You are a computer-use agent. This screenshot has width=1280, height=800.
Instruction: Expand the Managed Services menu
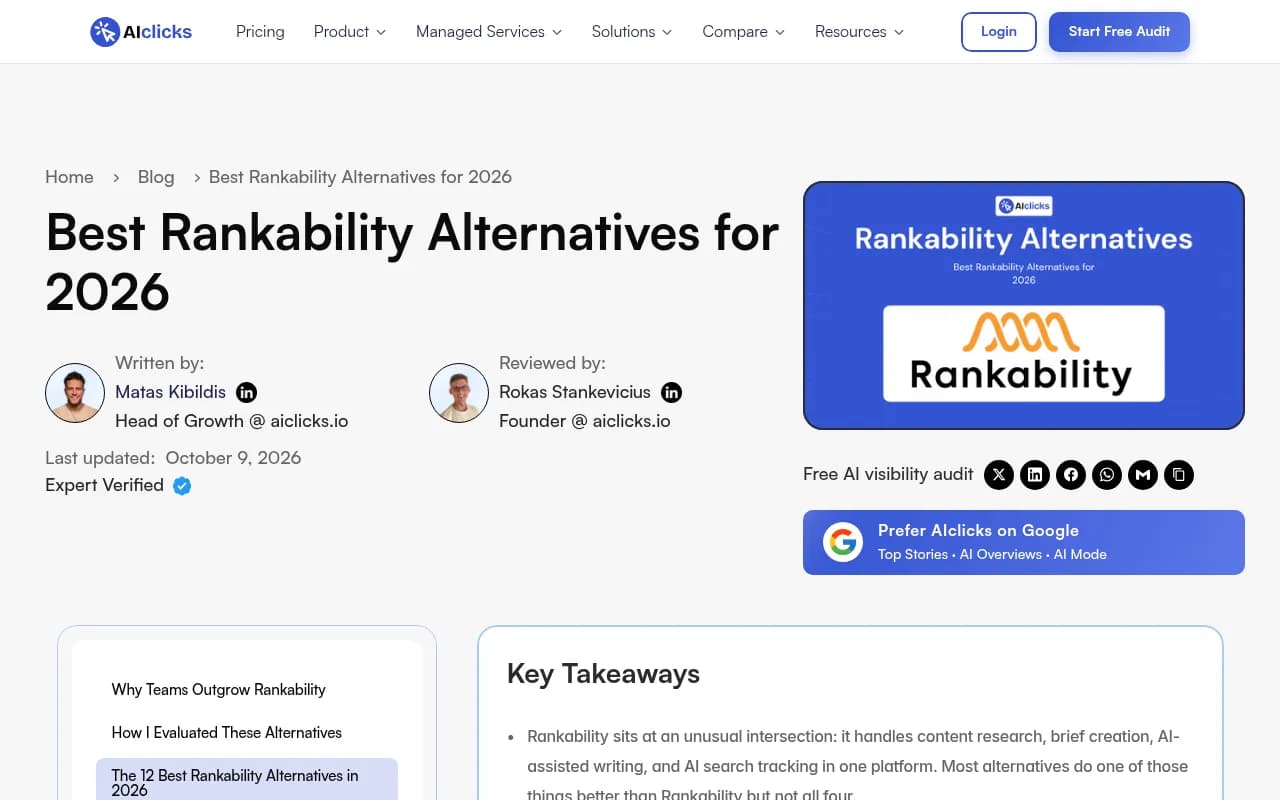tap(489, 32)
